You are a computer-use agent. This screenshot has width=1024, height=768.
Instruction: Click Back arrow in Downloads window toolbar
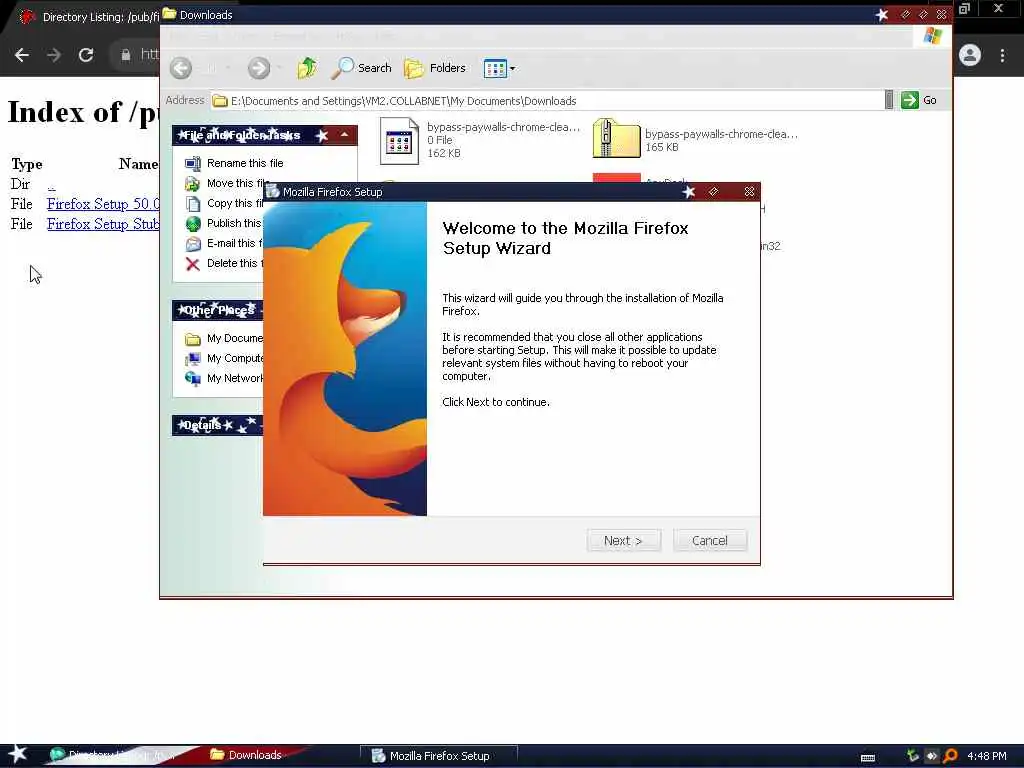coord(181,68)
